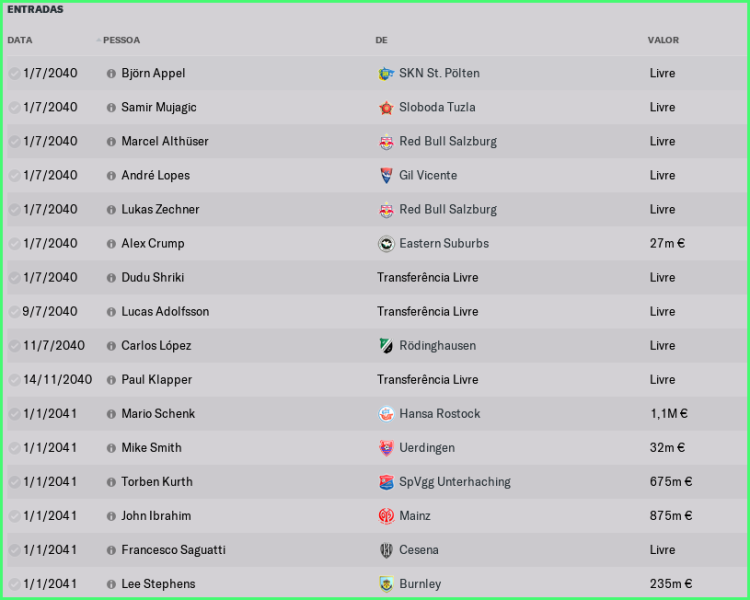Toggle the check circle for Paul Klapper row
Image resolution: width=750 pixels, height=600 pixels.
pos(14,379)
